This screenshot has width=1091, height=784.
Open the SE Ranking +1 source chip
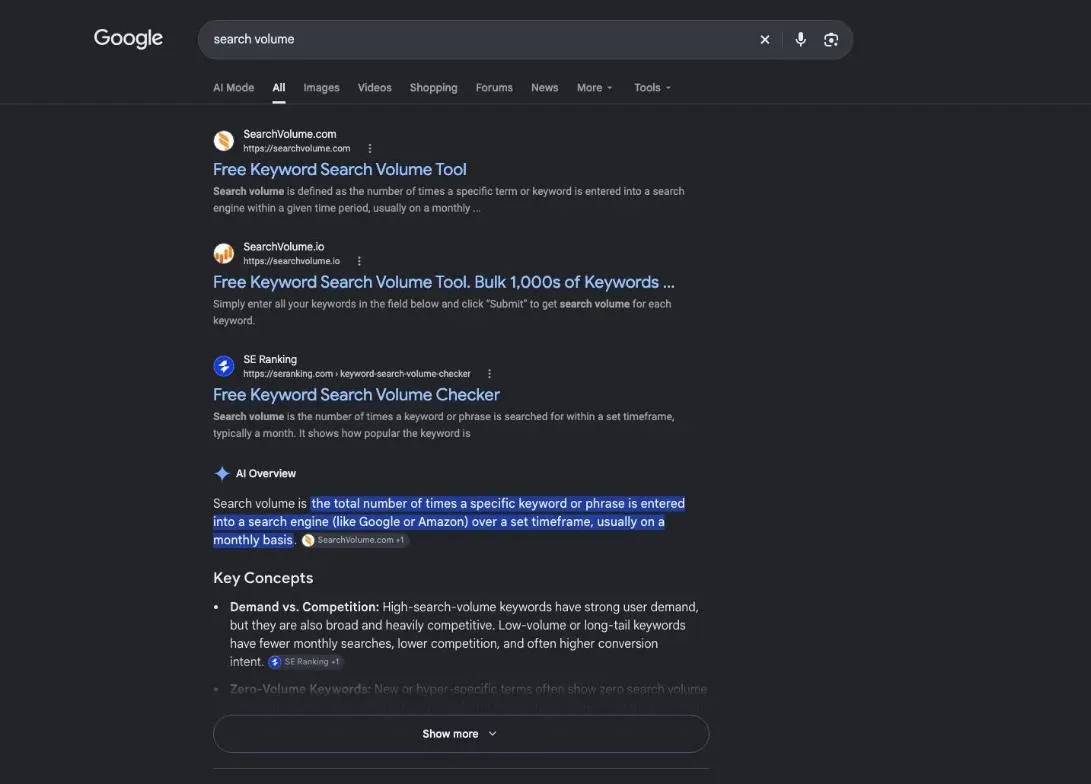click(x=306, y=662)
